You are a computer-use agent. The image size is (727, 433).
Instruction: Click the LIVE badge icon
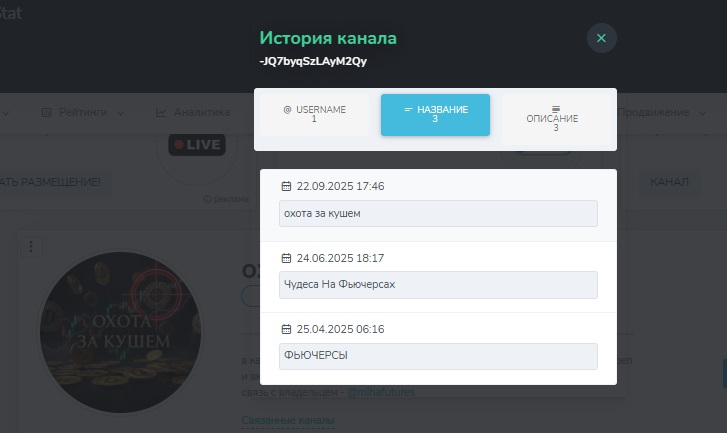(197, 145)
